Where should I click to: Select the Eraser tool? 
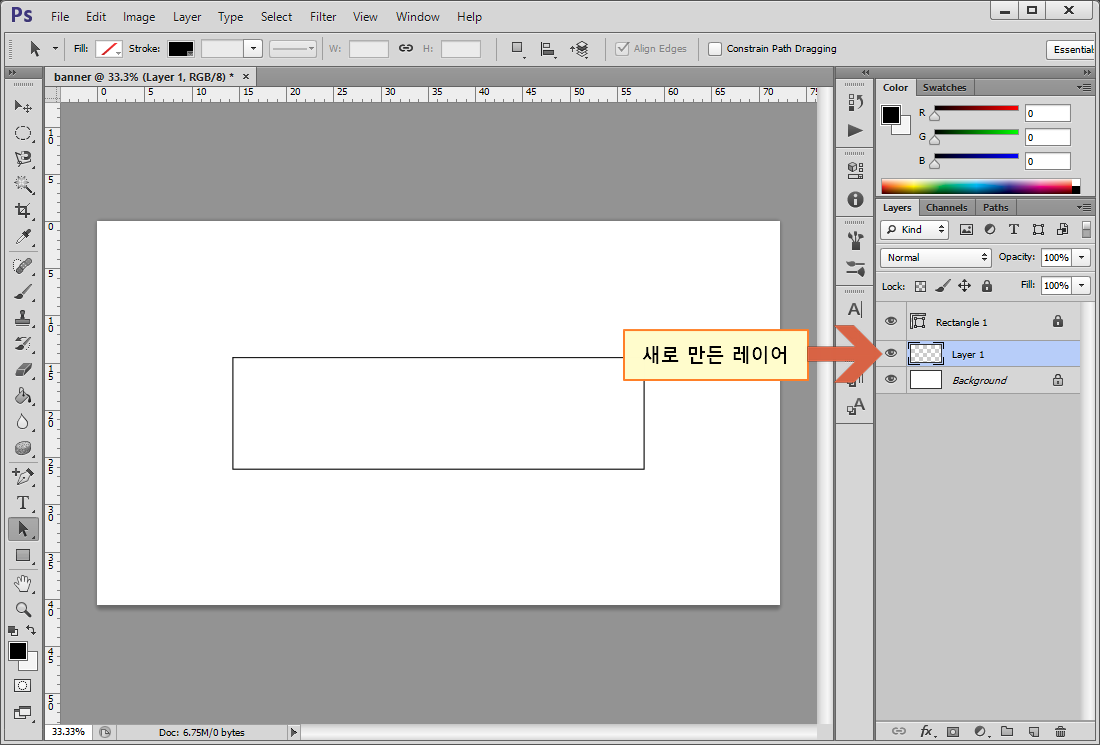23,370
